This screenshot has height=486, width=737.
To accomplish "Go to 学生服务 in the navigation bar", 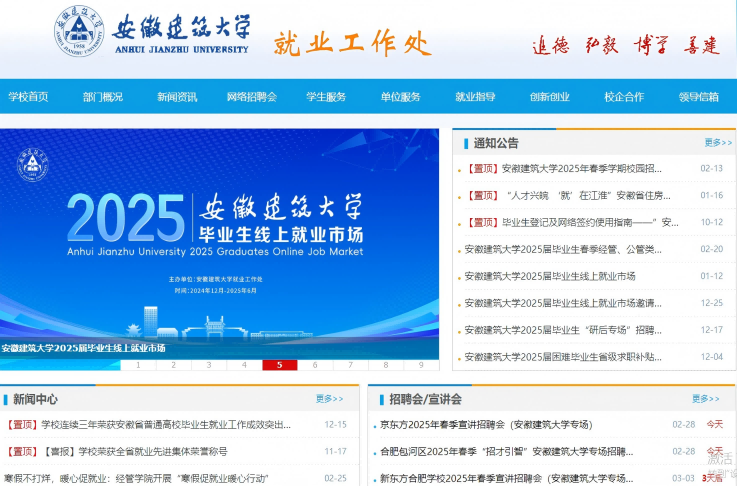I will [x=326, y=97].
